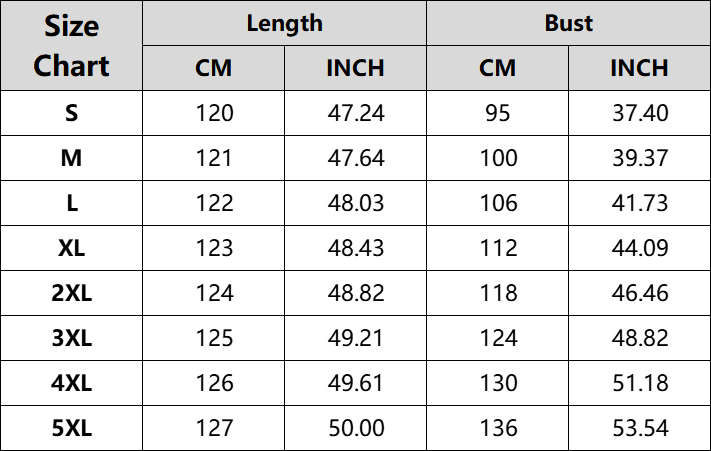
Task: Click the 4XL size row label
Action: pyautogui.click(x=72, y=383)
